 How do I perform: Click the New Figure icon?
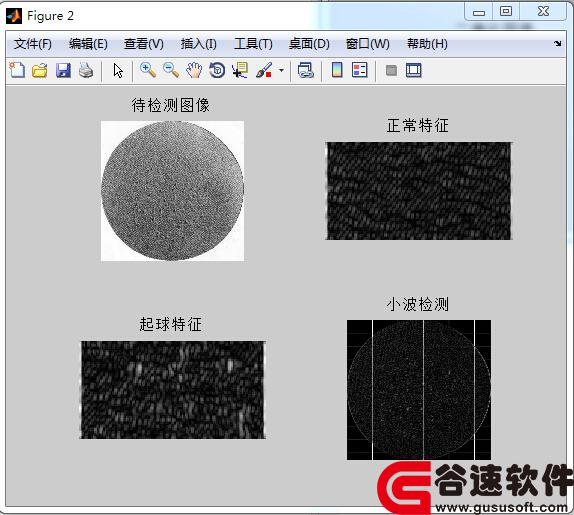click(x=17, y=70)
